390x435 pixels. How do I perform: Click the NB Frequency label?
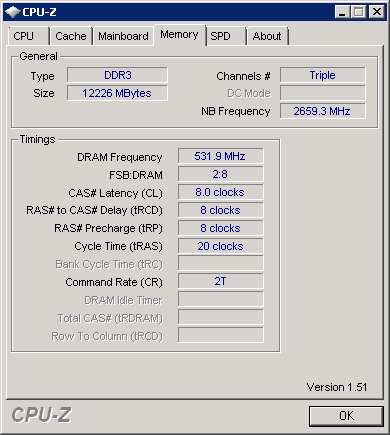coord(236,111)
